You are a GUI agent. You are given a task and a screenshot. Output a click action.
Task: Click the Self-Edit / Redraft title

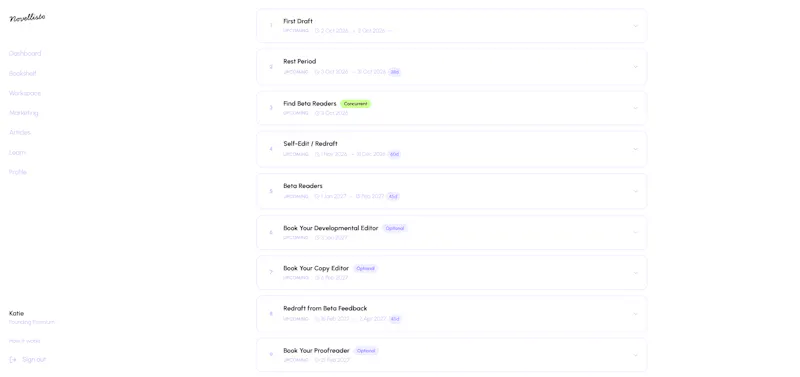(310, 144)
